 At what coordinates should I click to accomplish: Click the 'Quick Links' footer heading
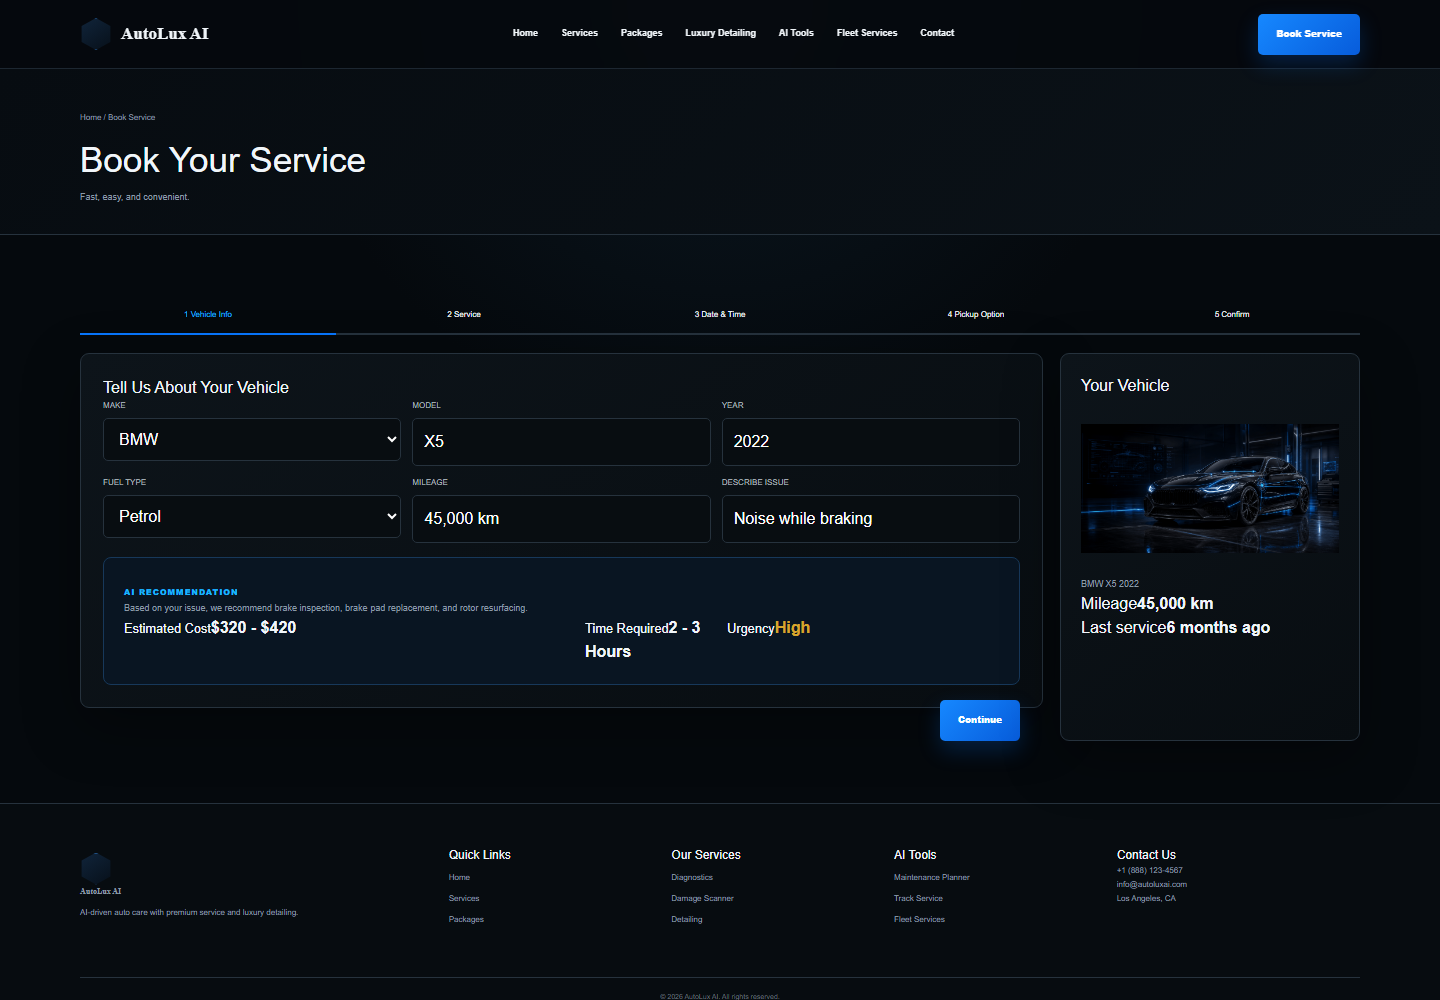480,855
